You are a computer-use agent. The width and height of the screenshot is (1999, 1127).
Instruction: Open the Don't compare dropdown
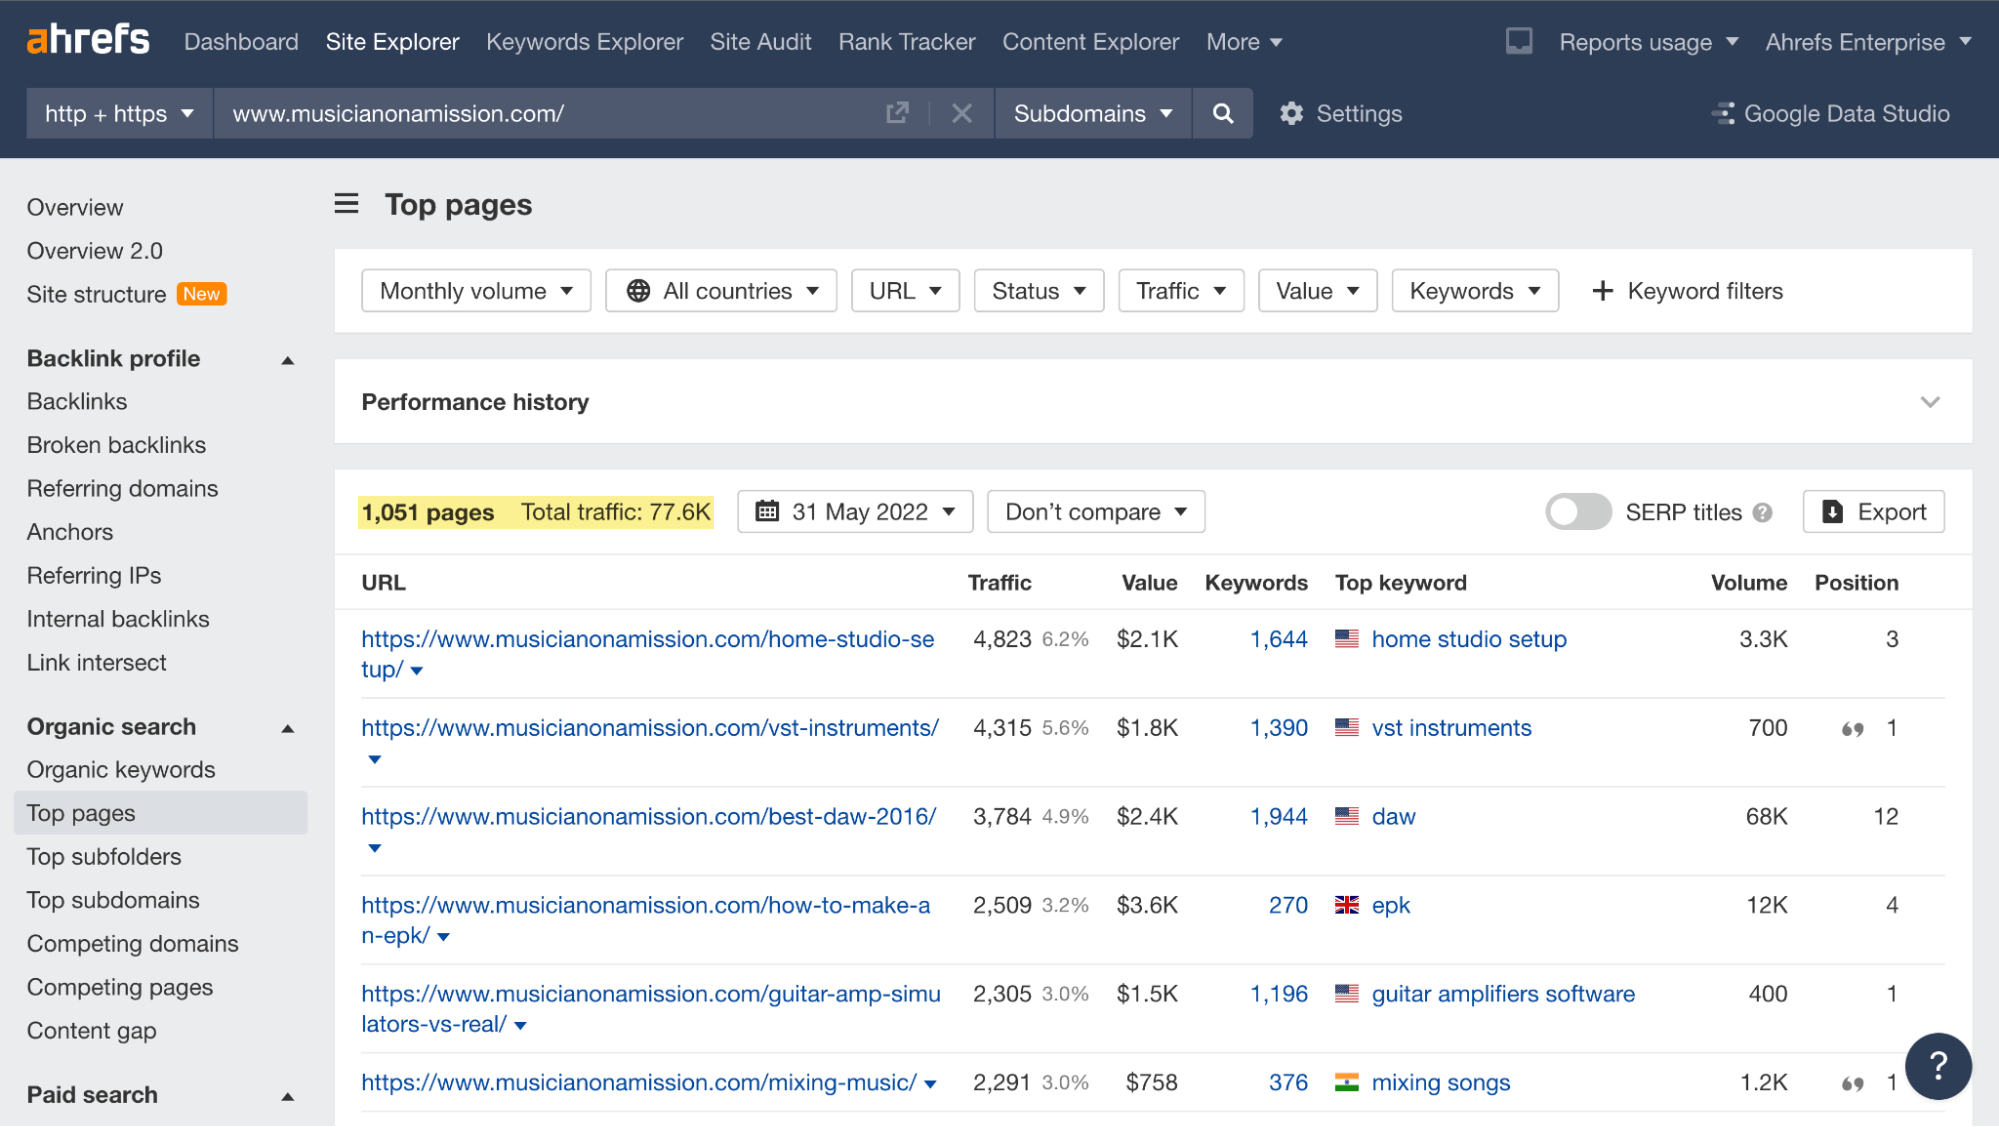pos(1096,512)
